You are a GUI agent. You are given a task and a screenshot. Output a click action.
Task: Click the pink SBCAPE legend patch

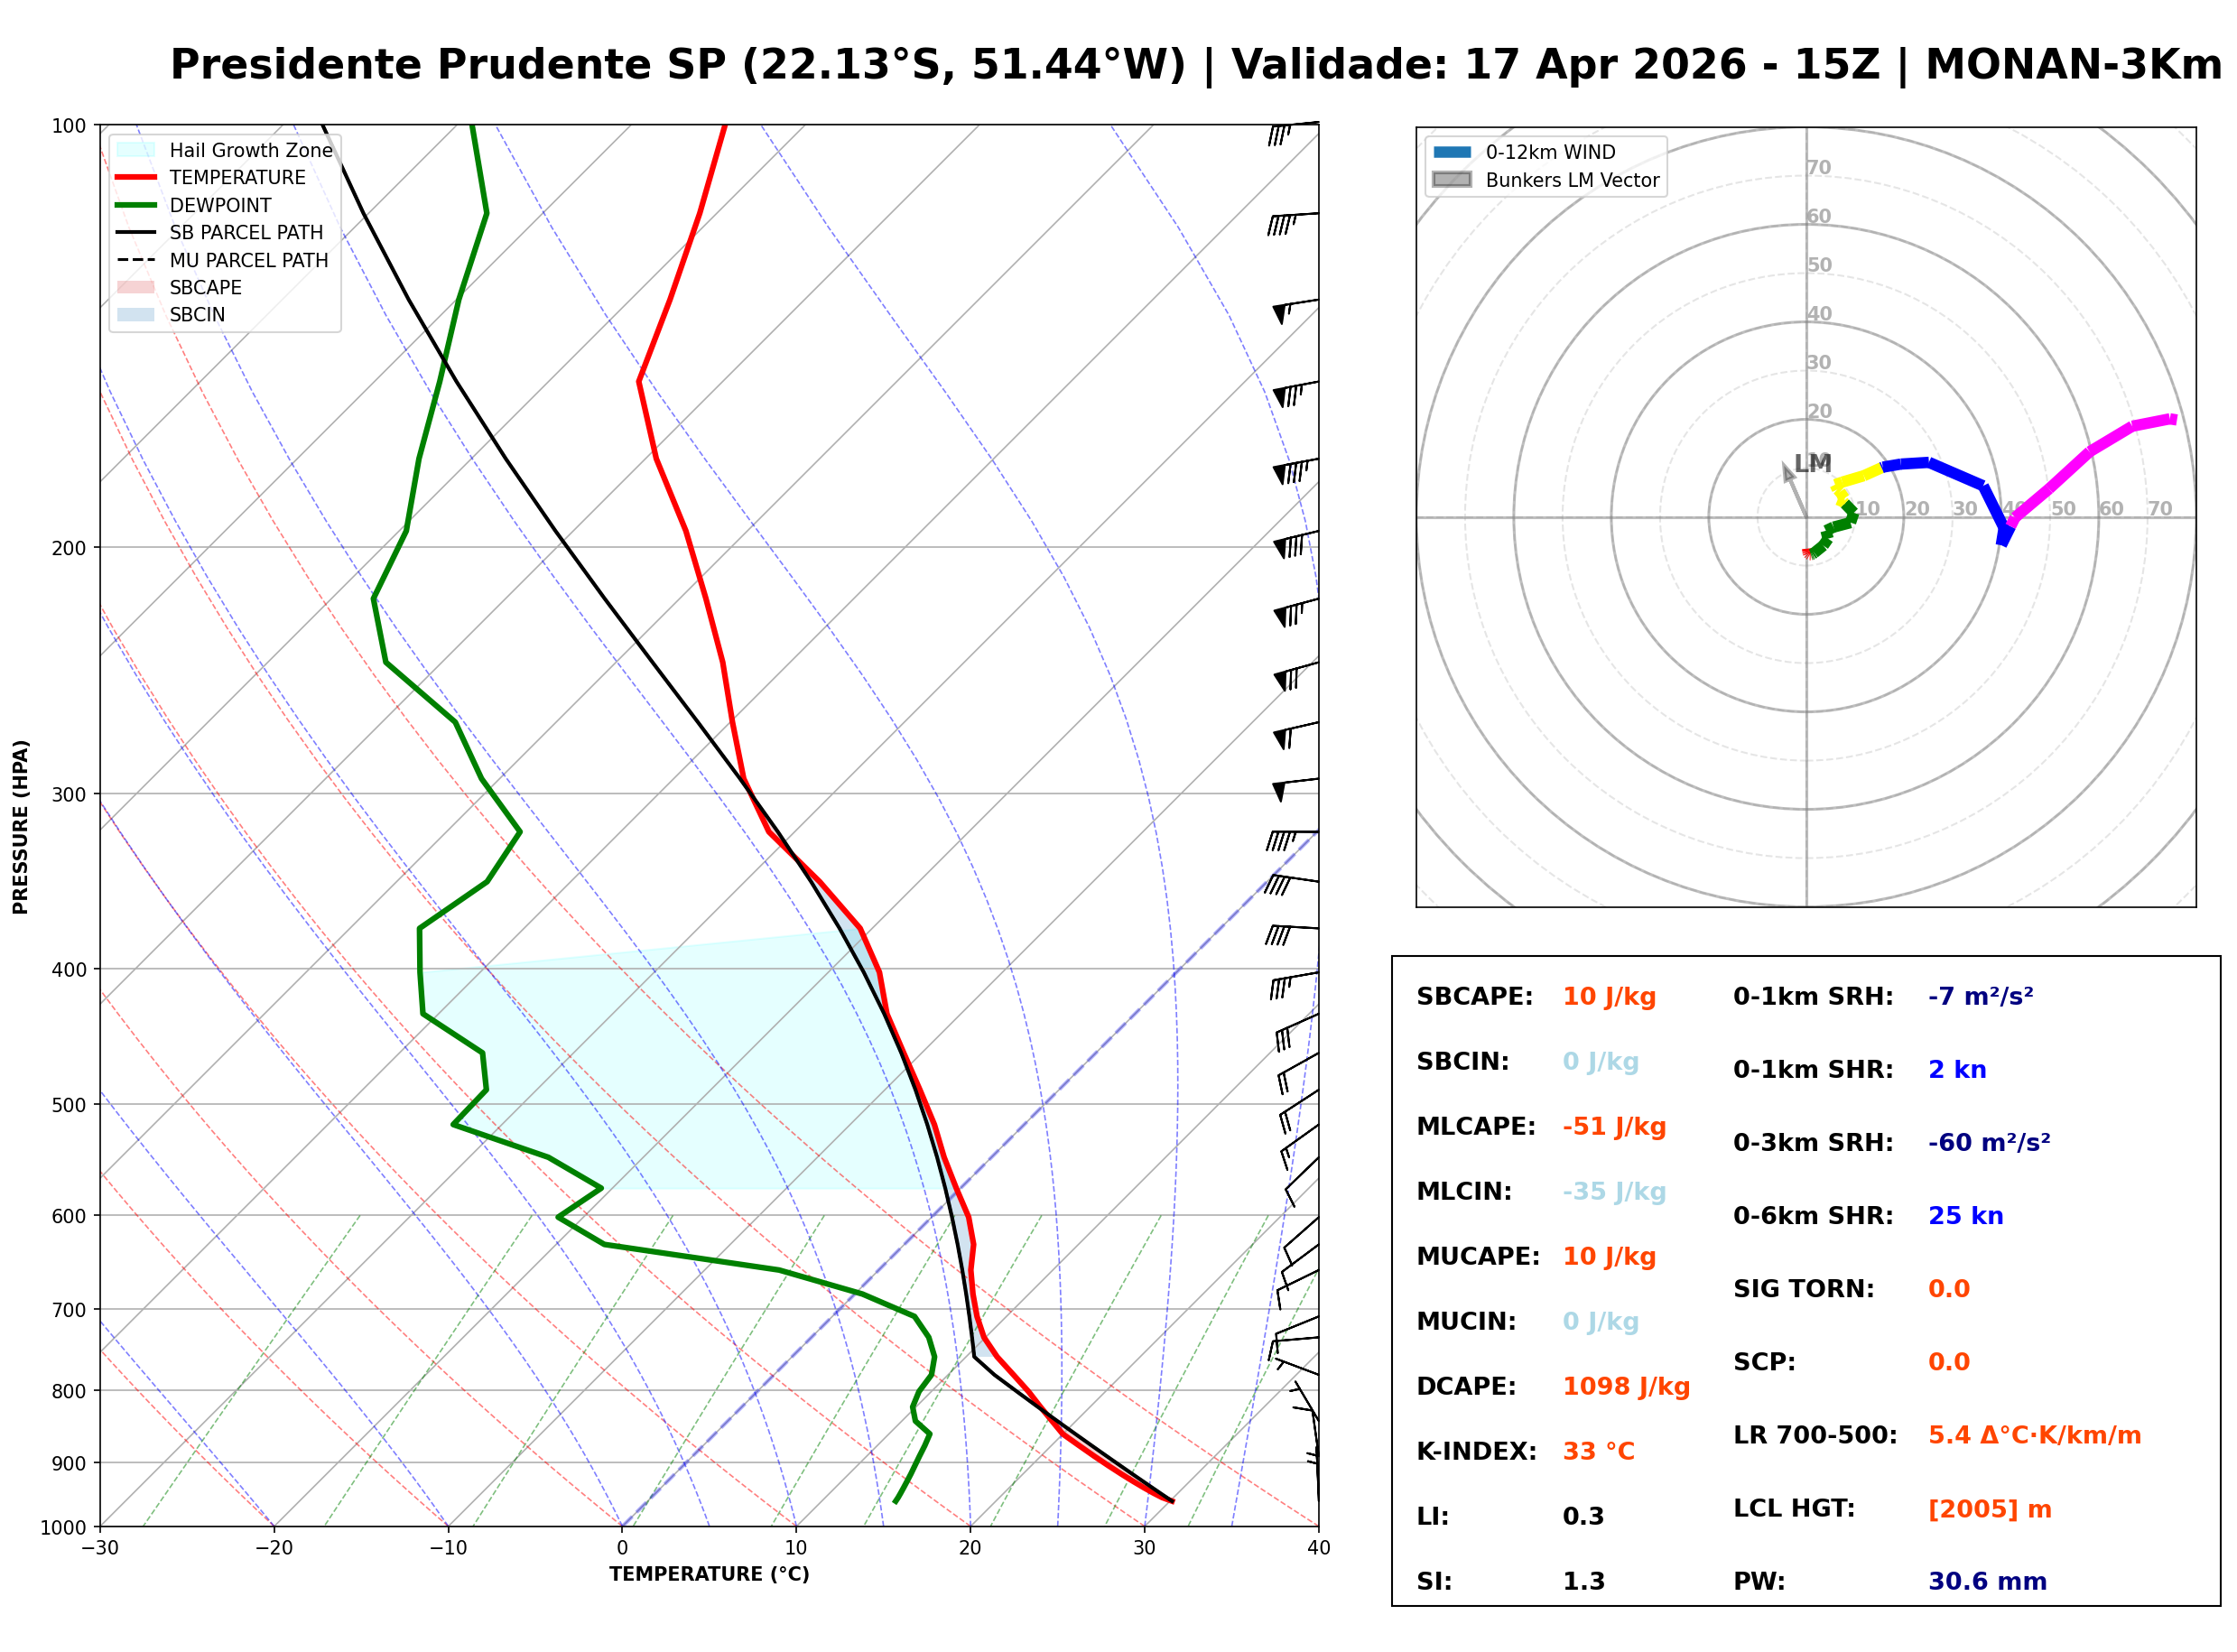[x=136, y=288]
